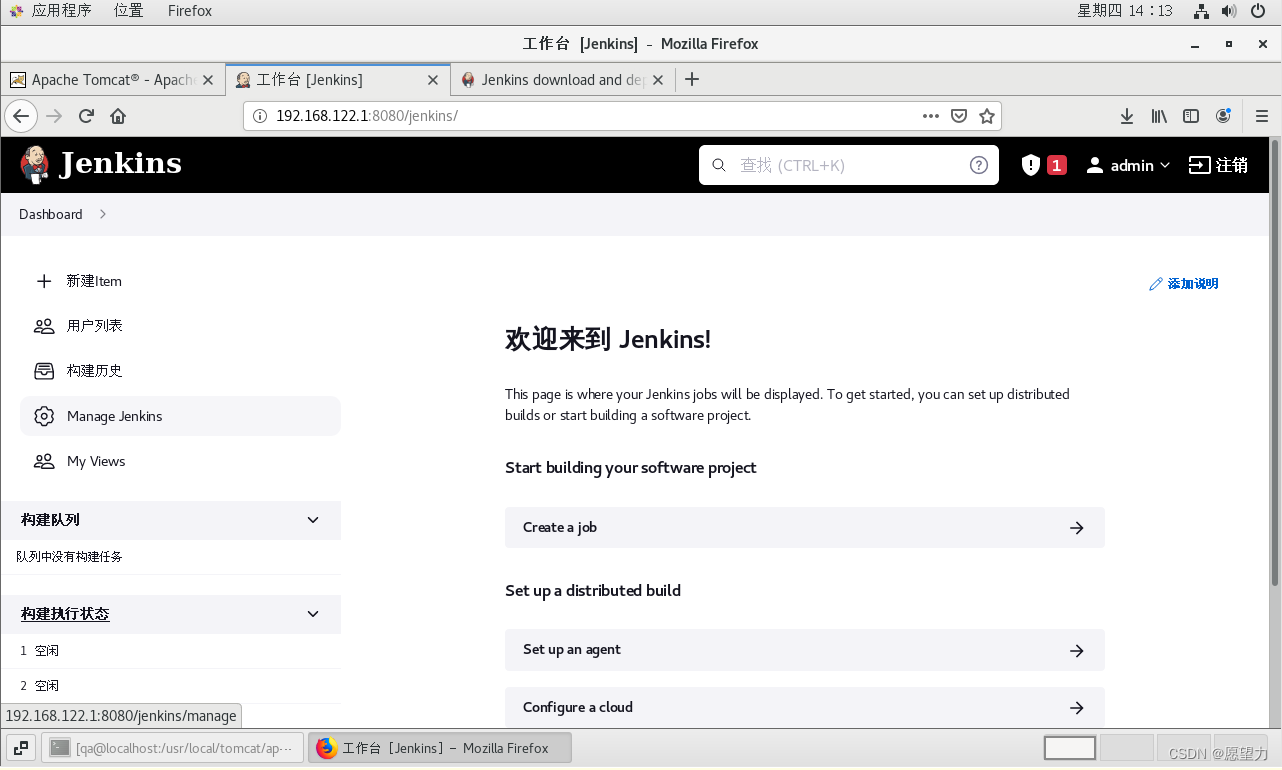Open a new tab with the plus button
Screen dimensions: 1282x770
691,79
